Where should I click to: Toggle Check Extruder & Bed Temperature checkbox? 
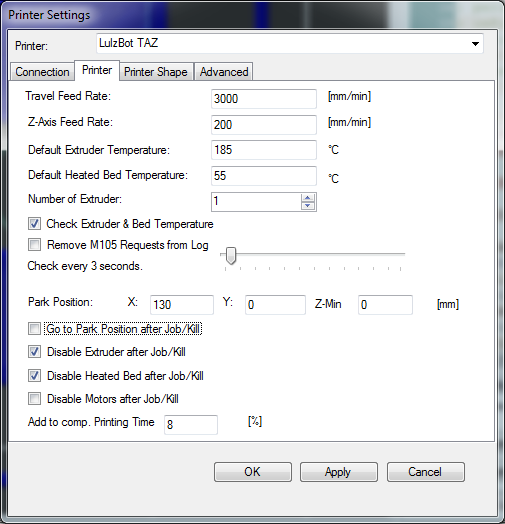[34, 224]
